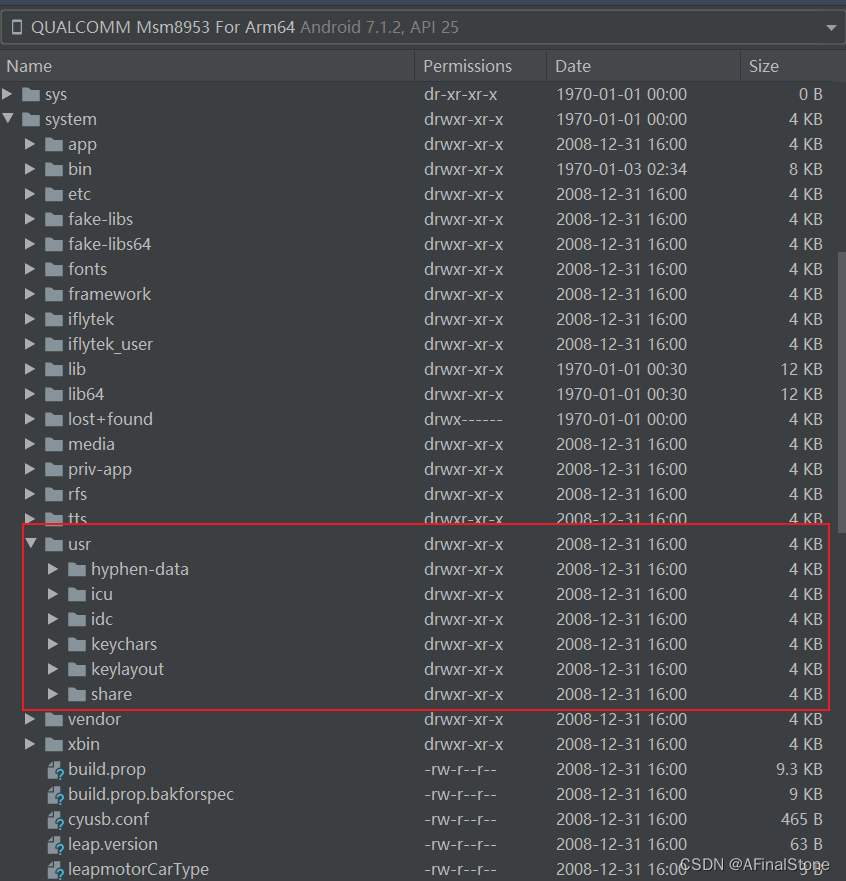Click the 8 KB size of bin
The image size is (846, 881).
806,169
